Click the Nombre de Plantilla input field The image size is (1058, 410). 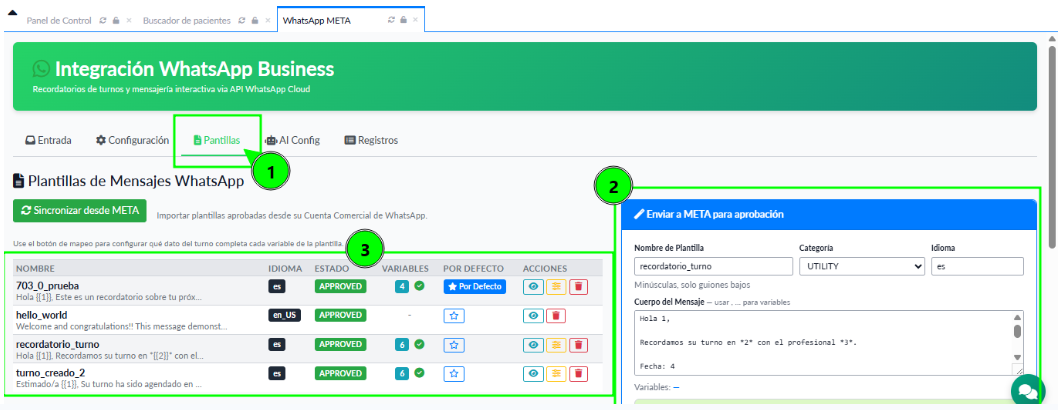point(713,266)
